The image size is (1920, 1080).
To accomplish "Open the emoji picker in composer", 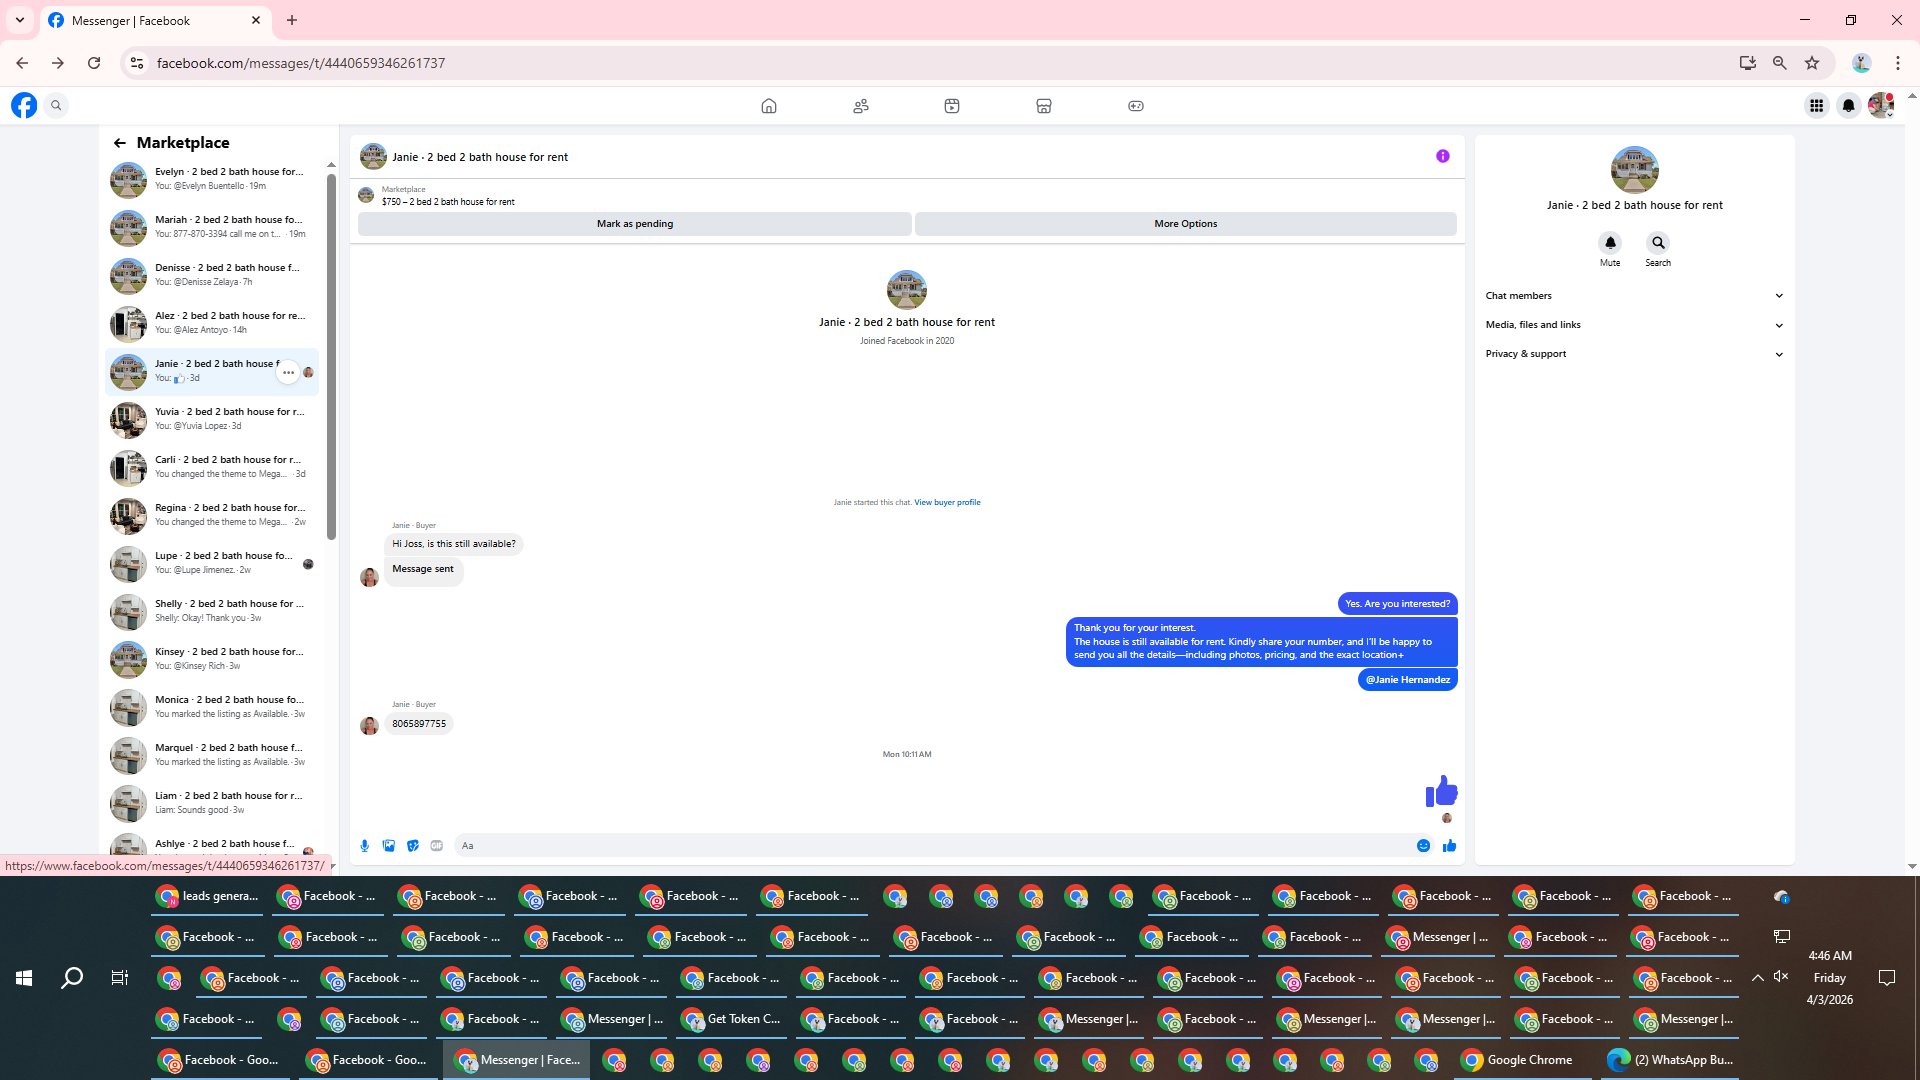I will (1423, 846).
